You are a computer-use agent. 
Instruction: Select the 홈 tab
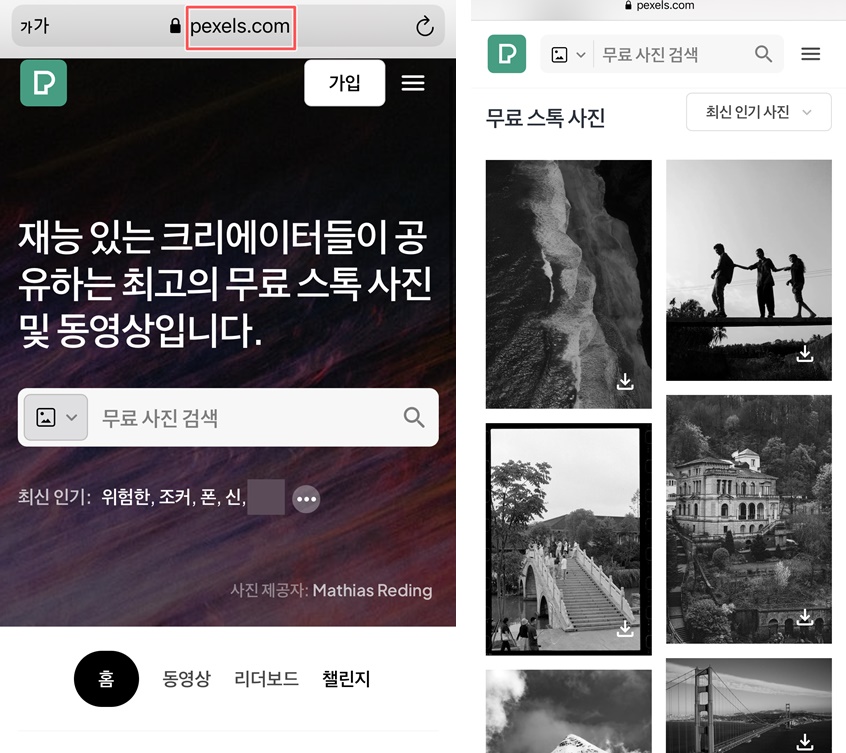(x=106, y=679)
